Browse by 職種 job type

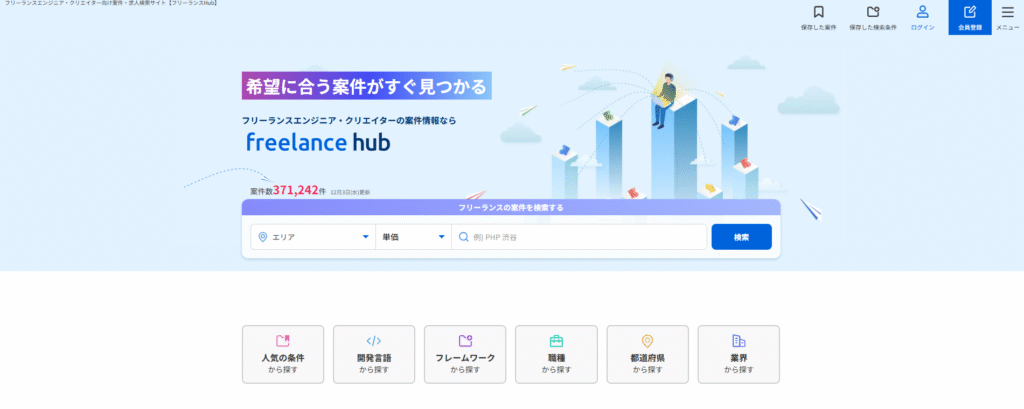556,354
